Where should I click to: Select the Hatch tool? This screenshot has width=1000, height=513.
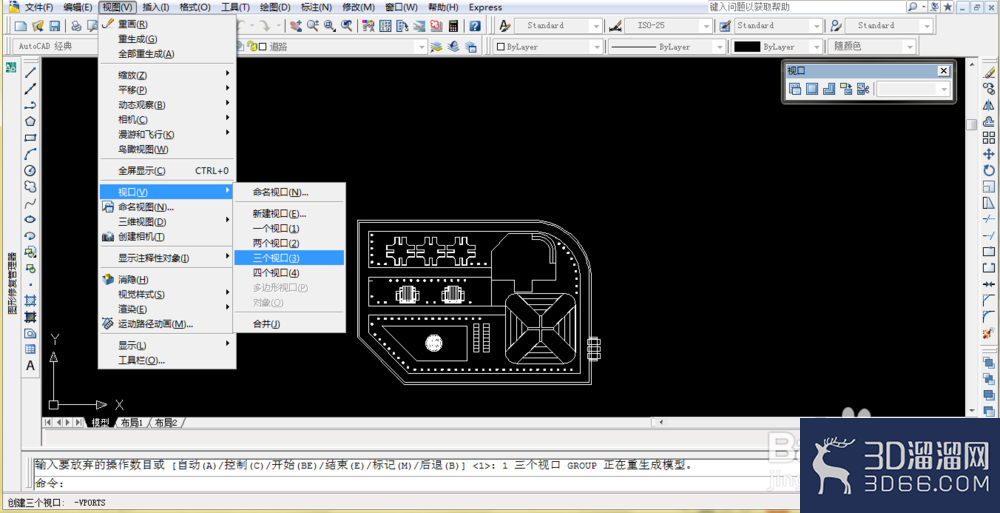pos(30,301)
